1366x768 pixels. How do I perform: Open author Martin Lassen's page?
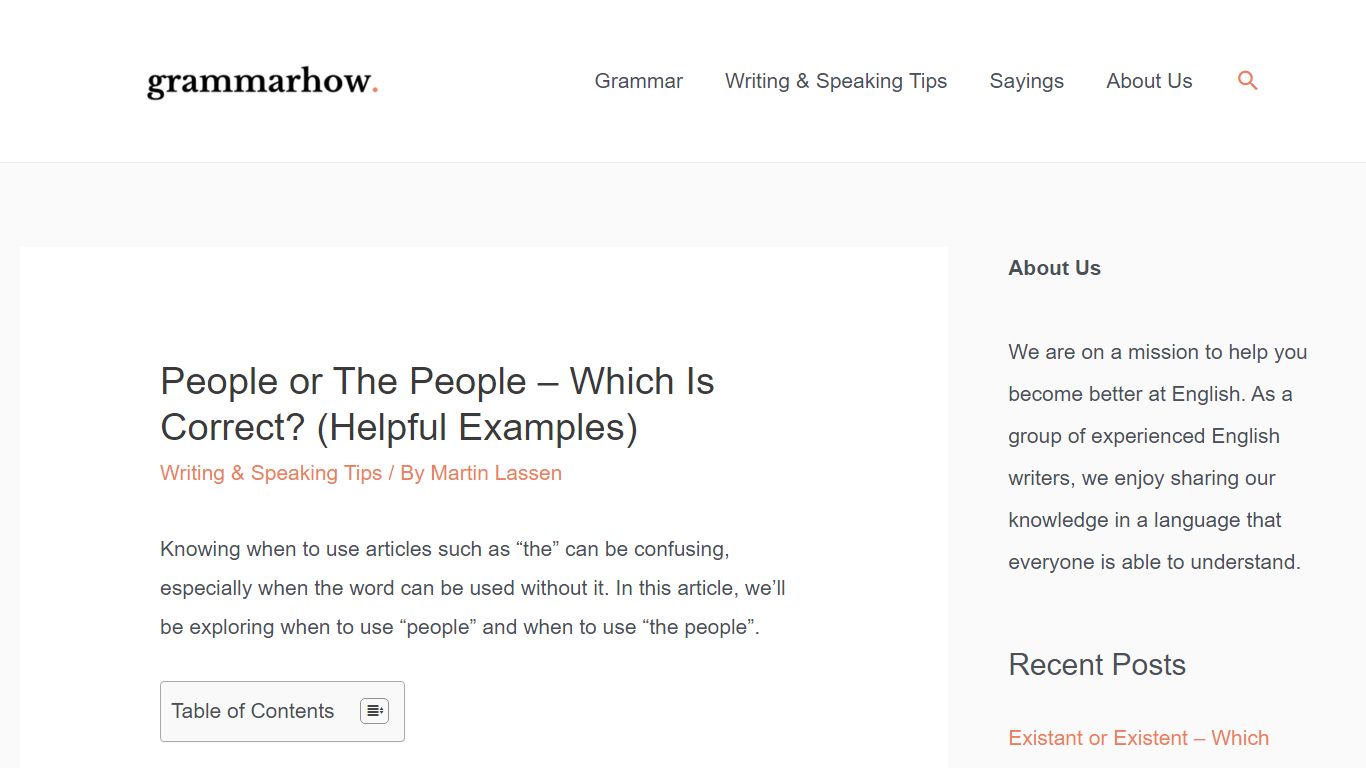point(496,473)
